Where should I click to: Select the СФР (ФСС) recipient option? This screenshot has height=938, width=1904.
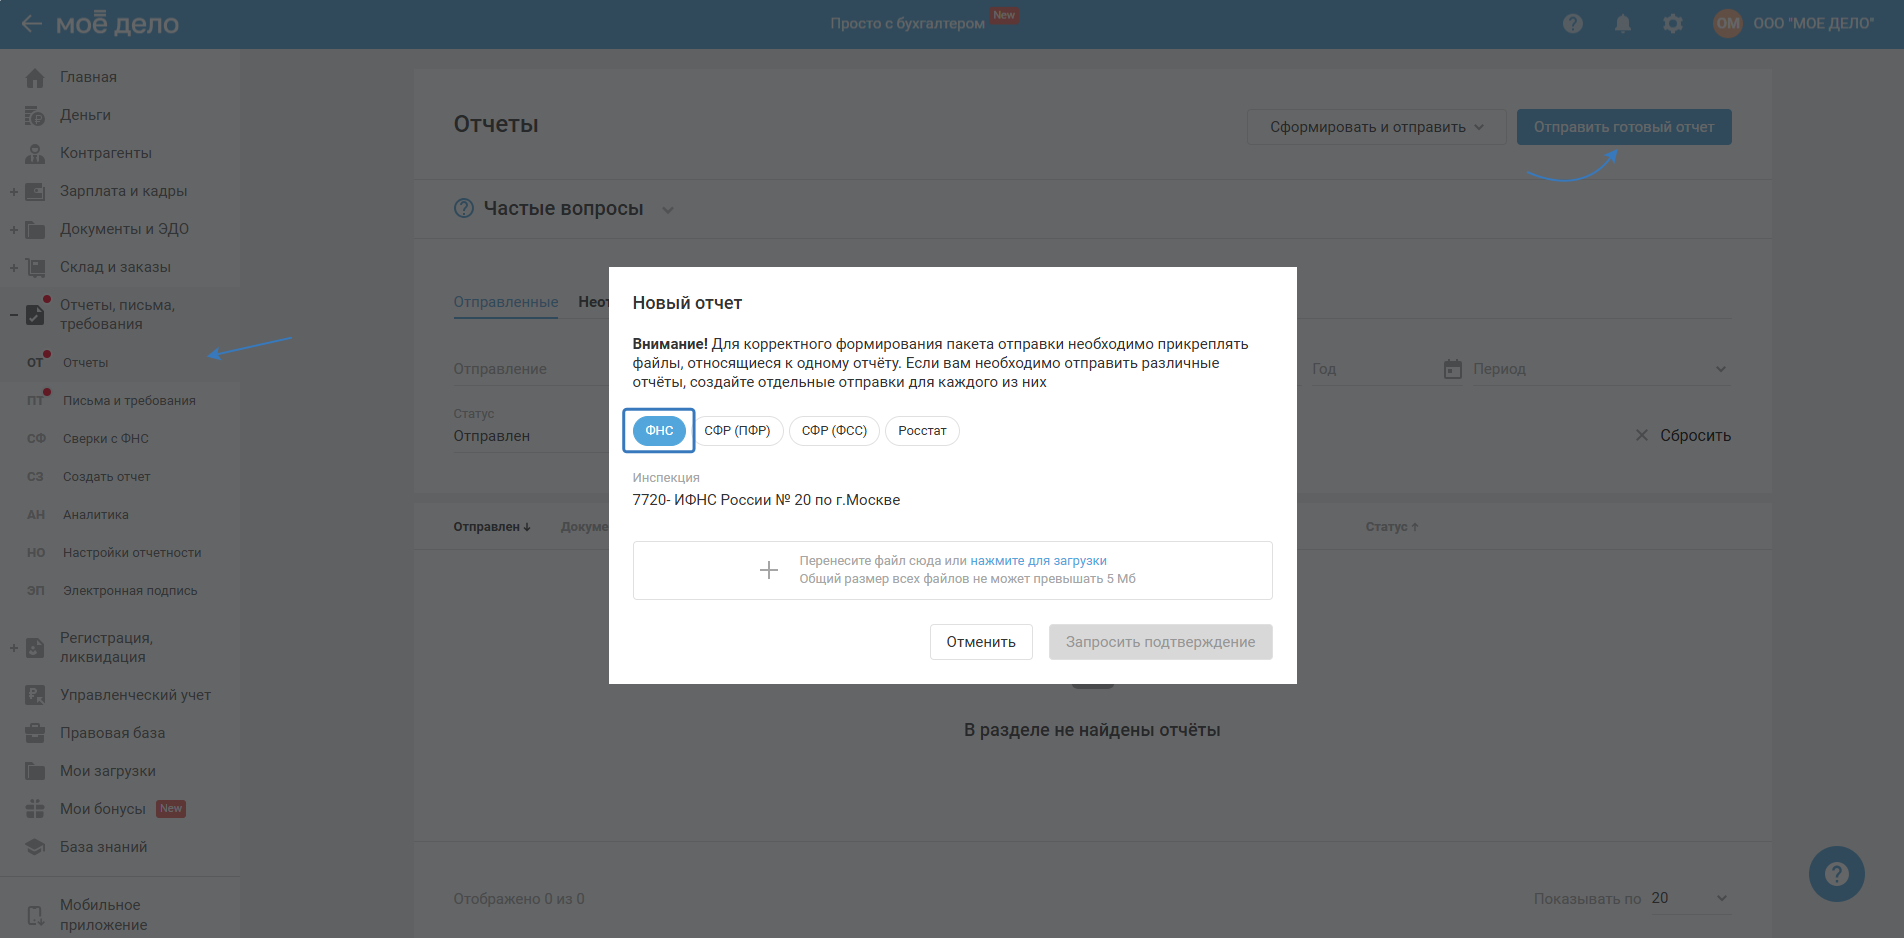pyautogui.click(x=834, y=431)
